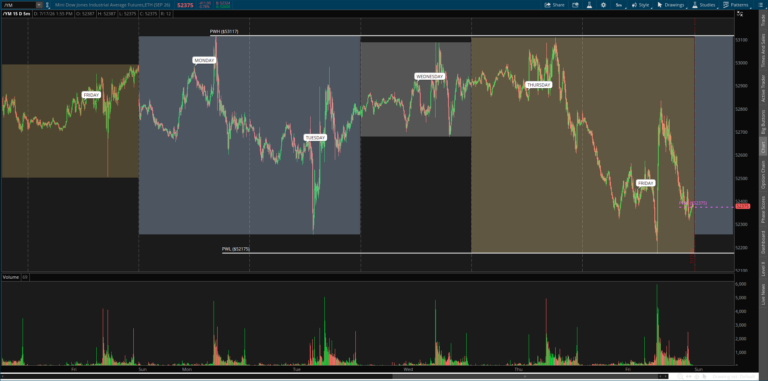Screen dimensions: 768x381
Task: Click the /YM symbol input field
Action: pos(19,5)
